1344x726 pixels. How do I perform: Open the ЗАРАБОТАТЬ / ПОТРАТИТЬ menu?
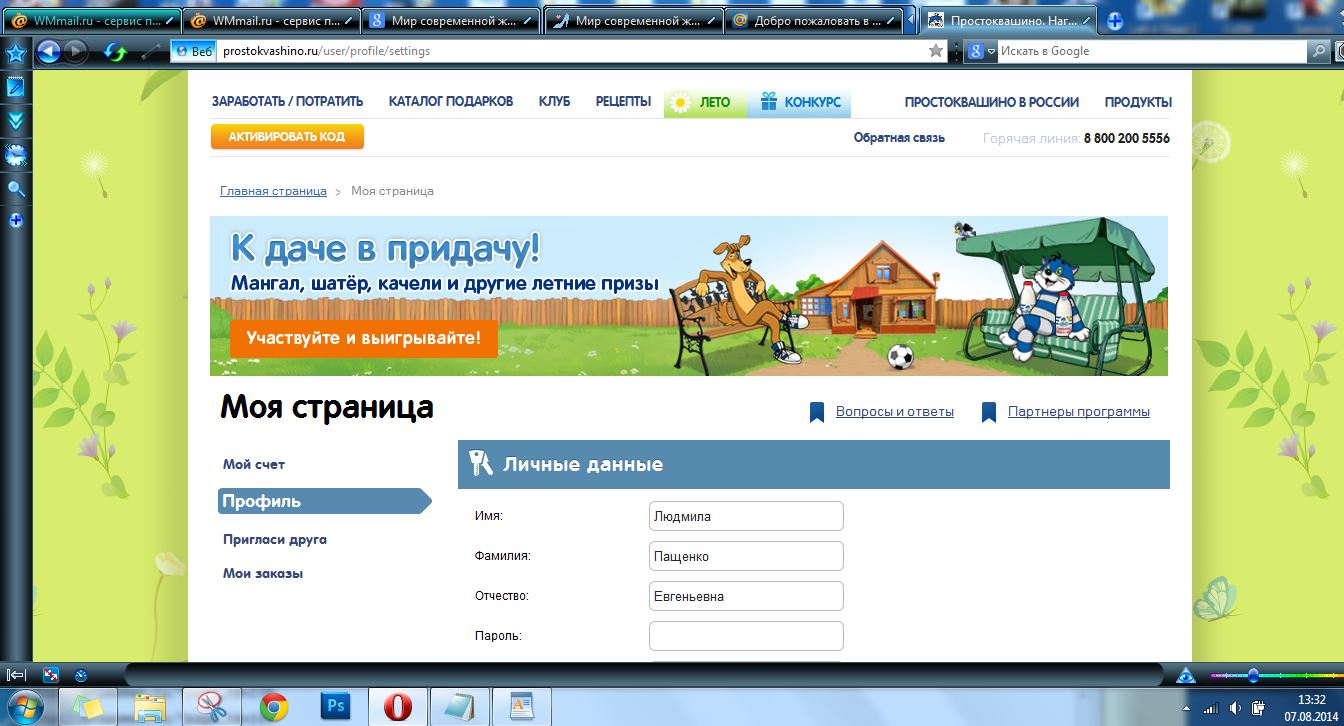tap(287, 102)
